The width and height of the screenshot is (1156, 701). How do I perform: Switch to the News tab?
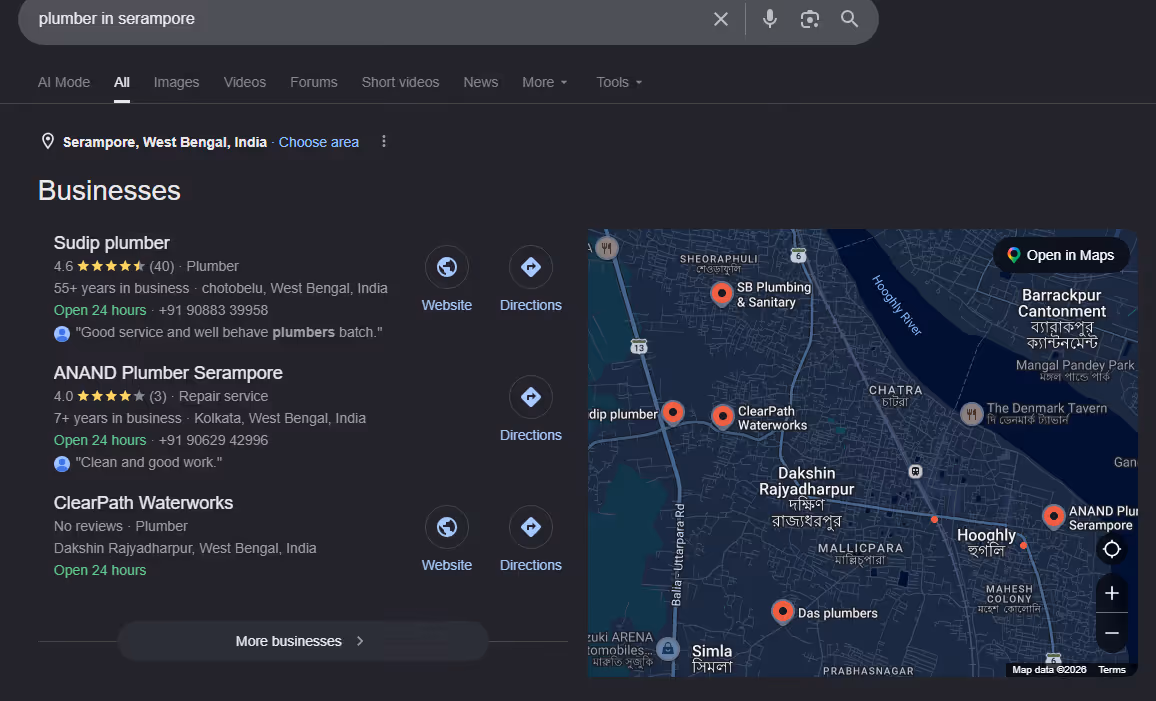pyautogui.click(x=481, y=83)
